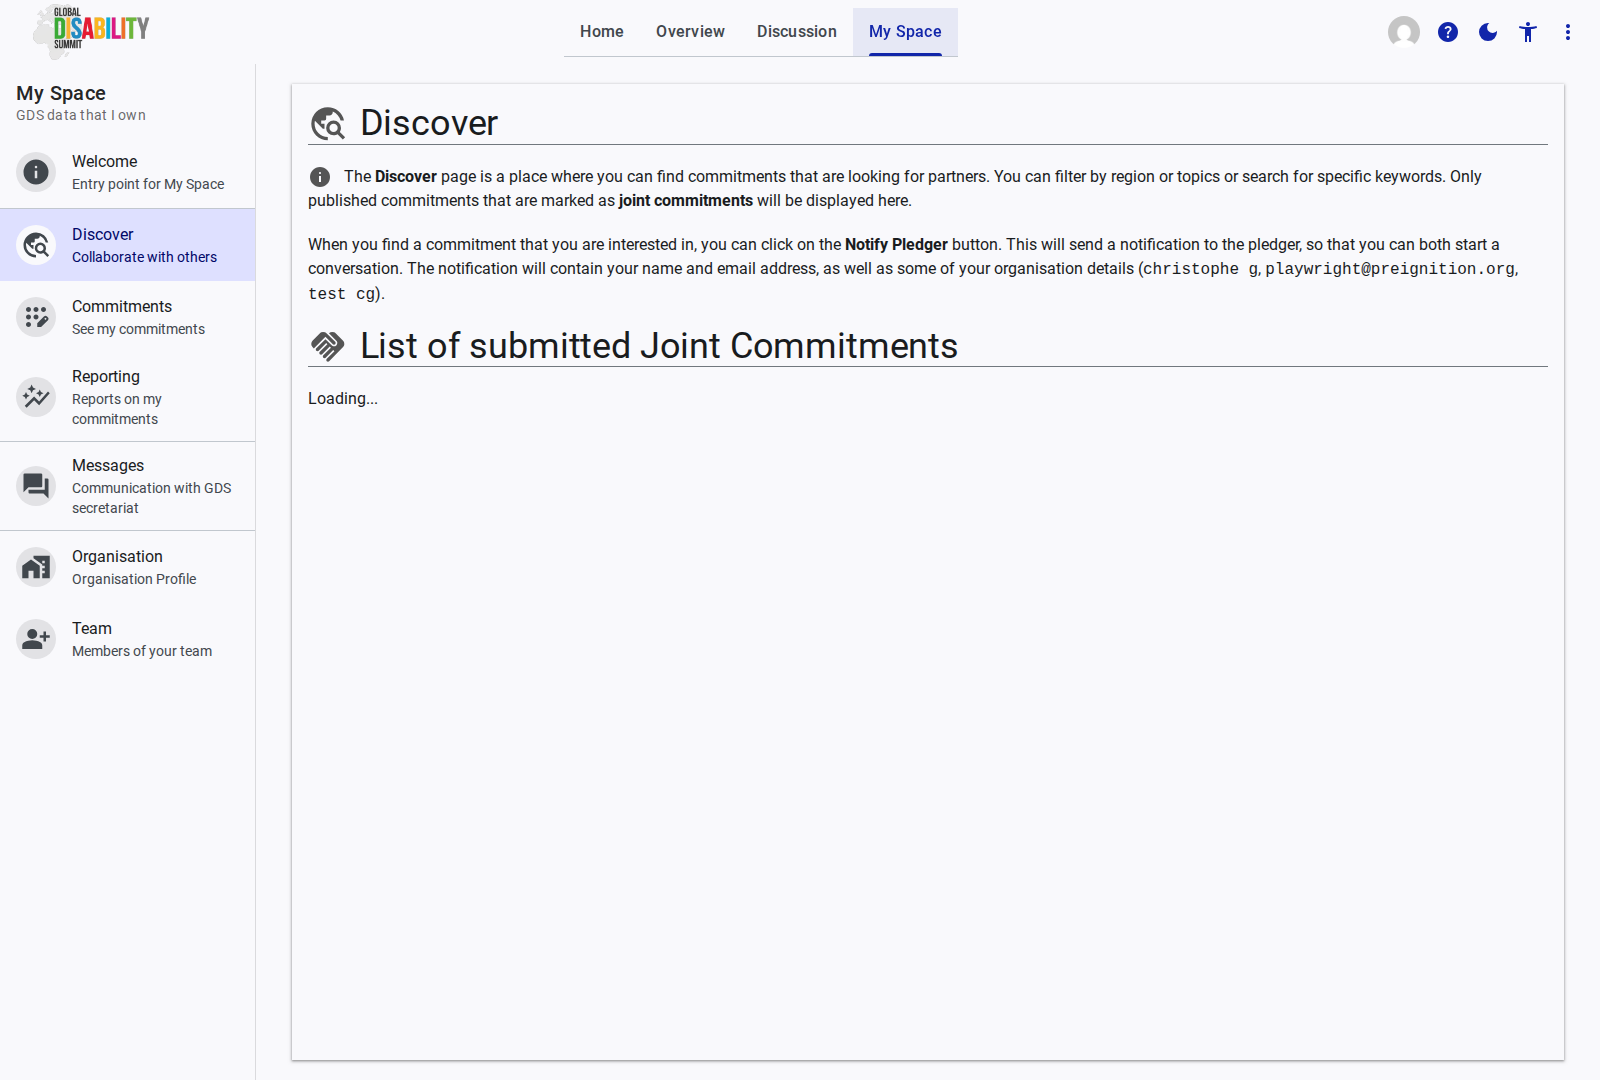The height and width of the screenshot is (1080, 1600).
Task: Open the user profile avatar
Action: pyautogui.click(x=1404, y=32)
